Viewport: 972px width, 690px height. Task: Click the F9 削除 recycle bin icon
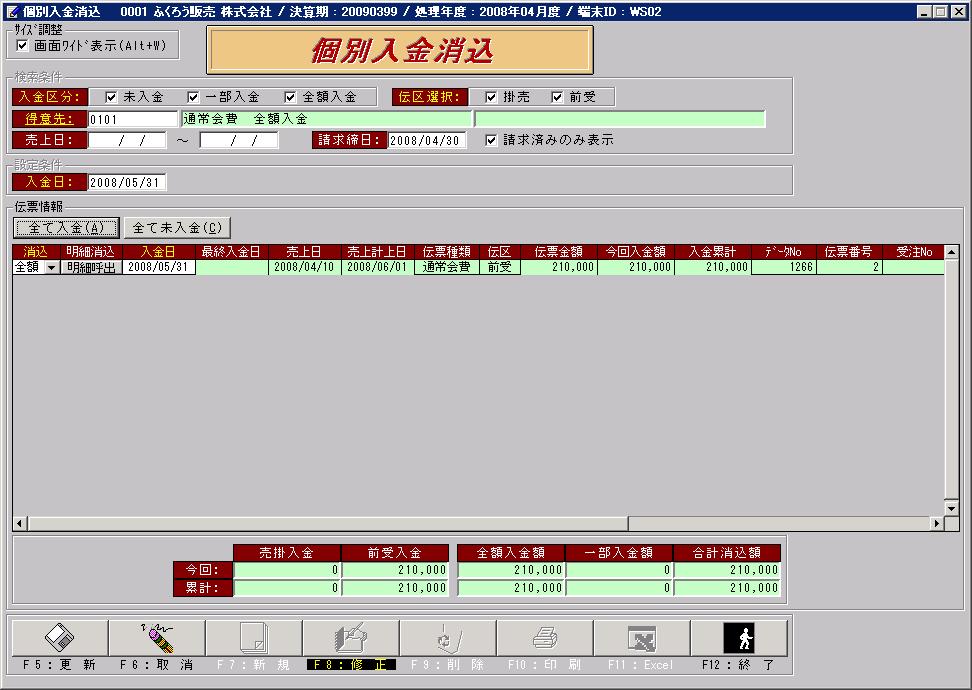click(448, 637)
